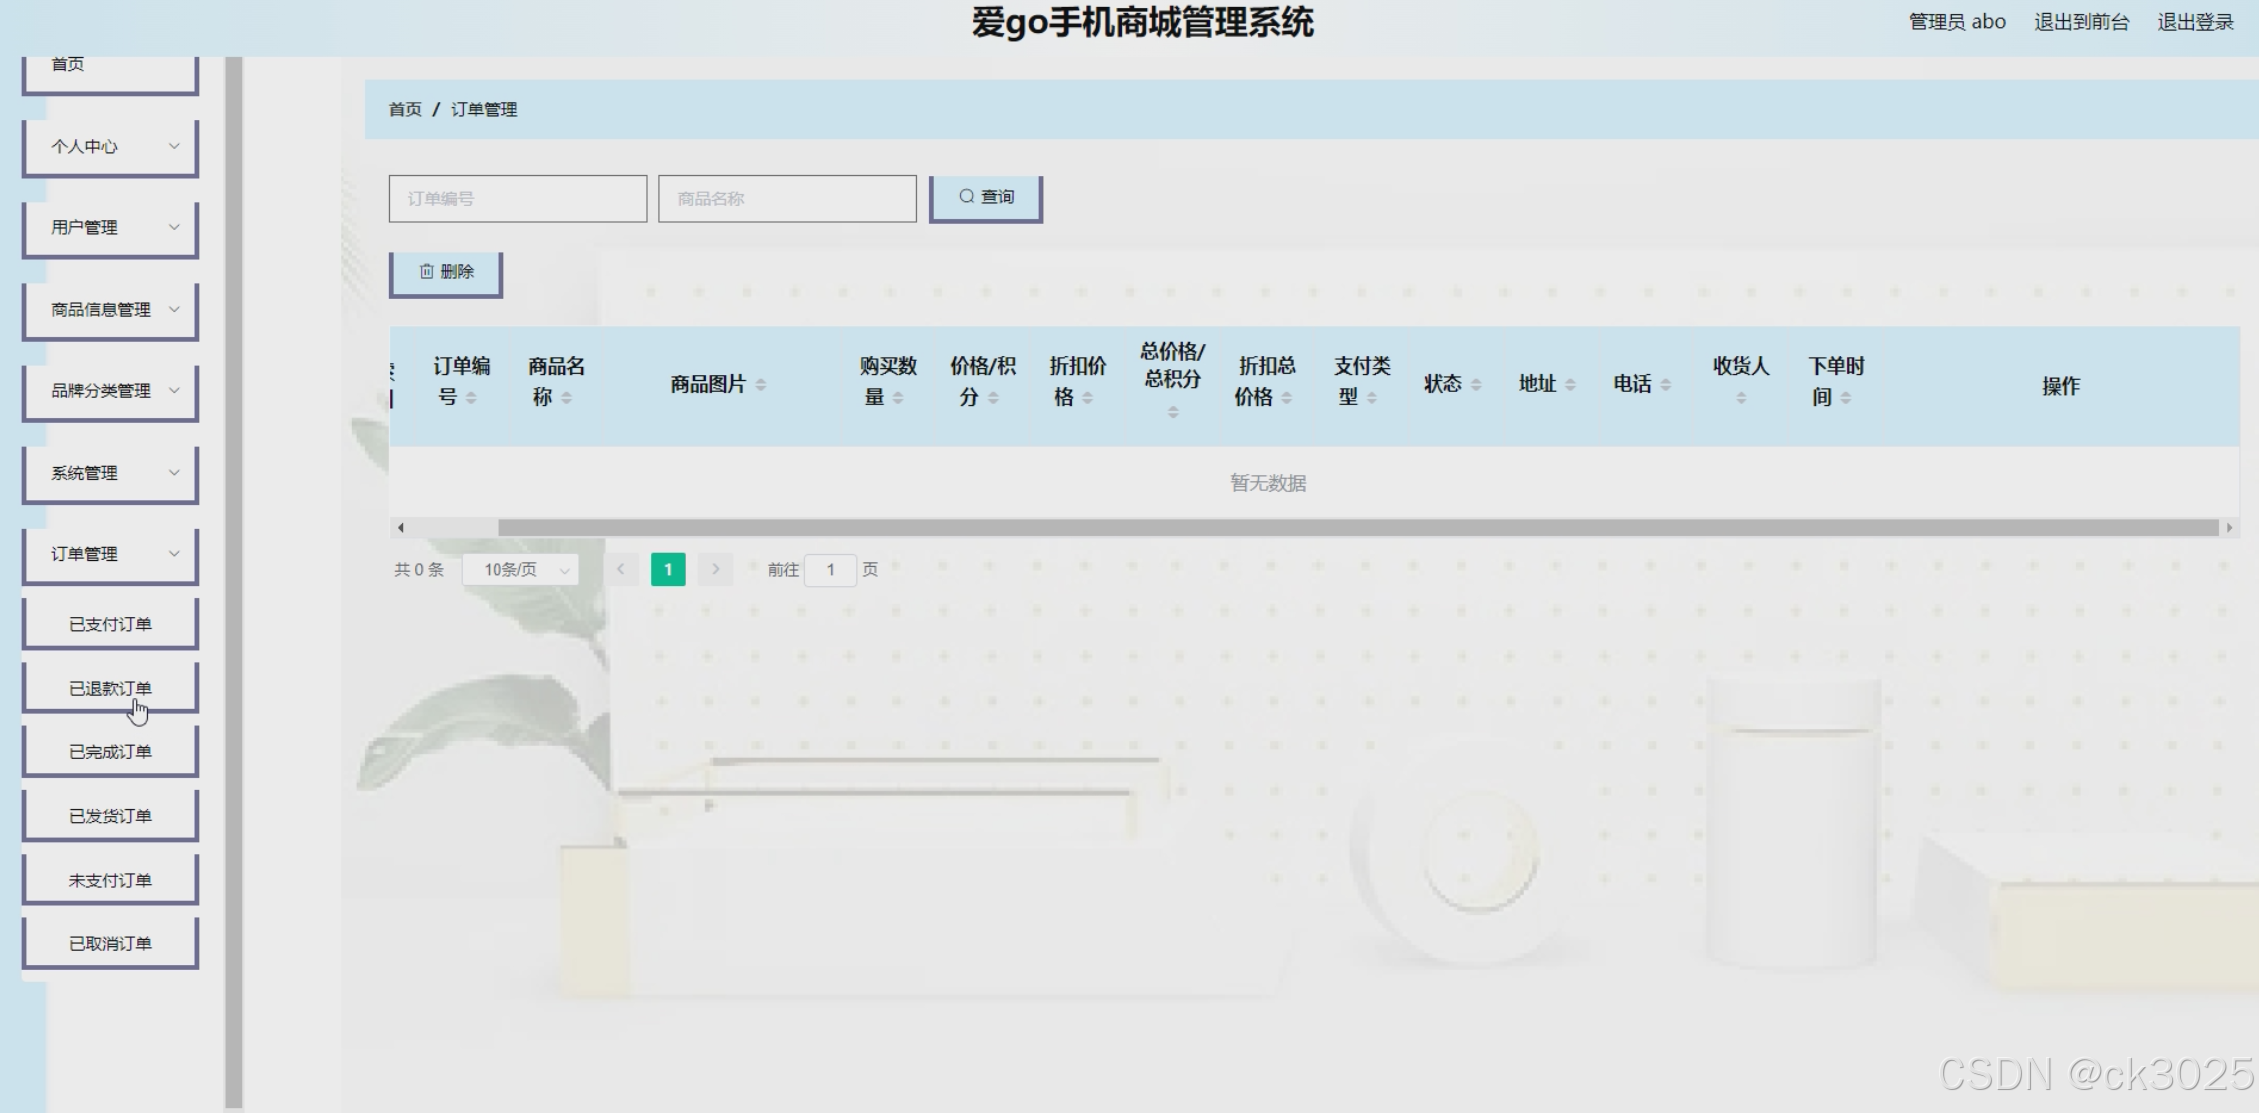The height and width of the screenshot is (1113, 2259).
Task: Expand the 商品信息管理 sidebar menu
Action: [x=110, y=310]
